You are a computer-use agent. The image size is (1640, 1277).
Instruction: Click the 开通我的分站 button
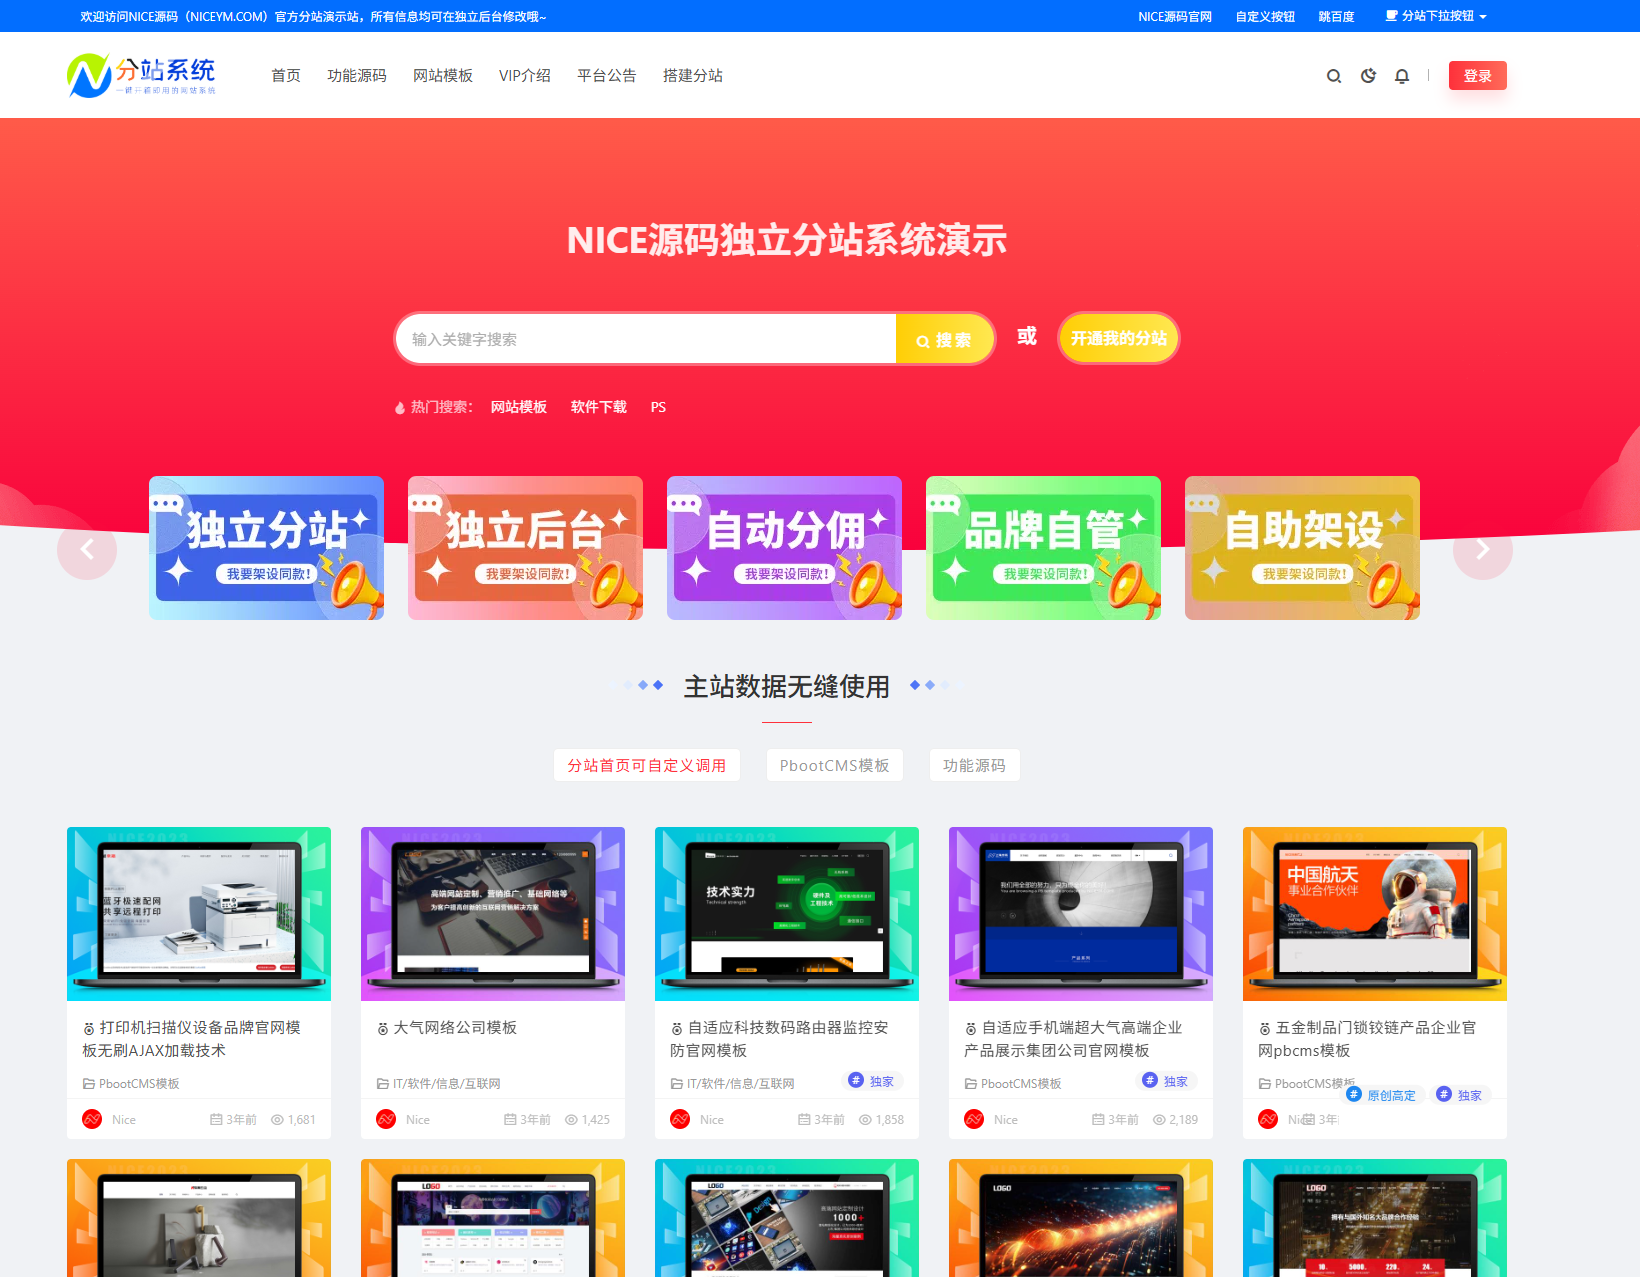point(1119,338)
